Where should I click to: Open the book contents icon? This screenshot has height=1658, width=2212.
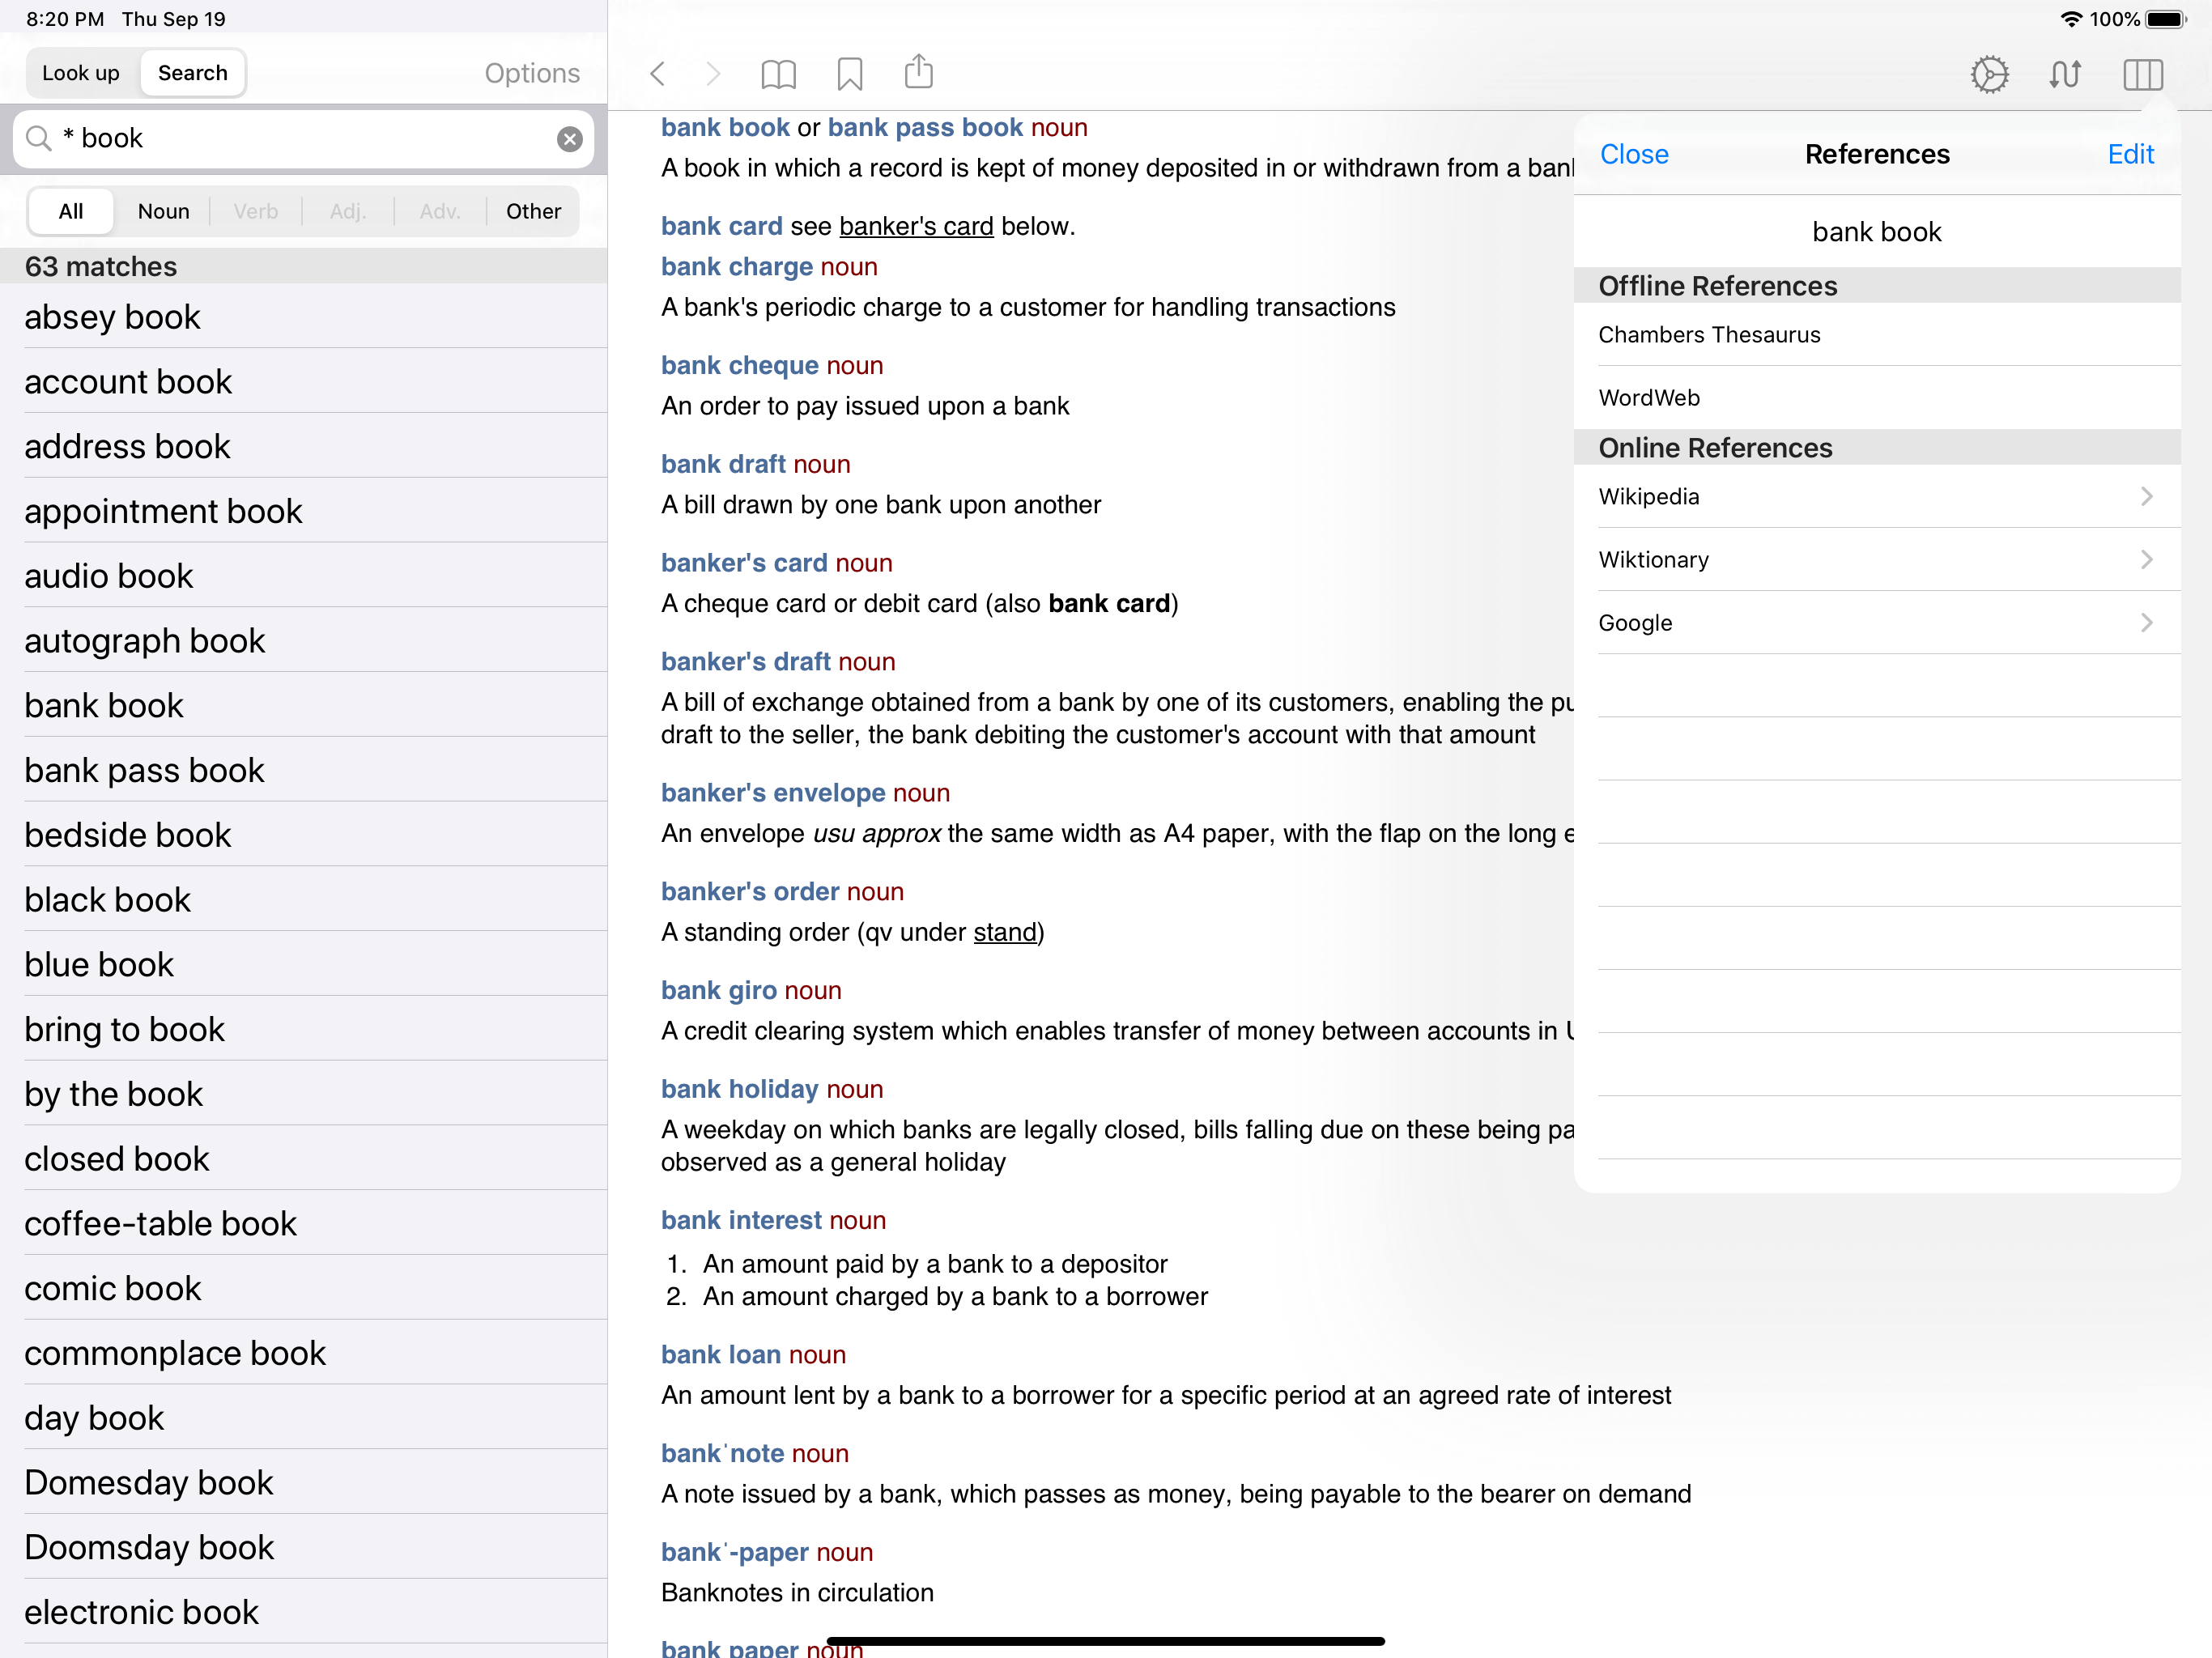point(778,74)
